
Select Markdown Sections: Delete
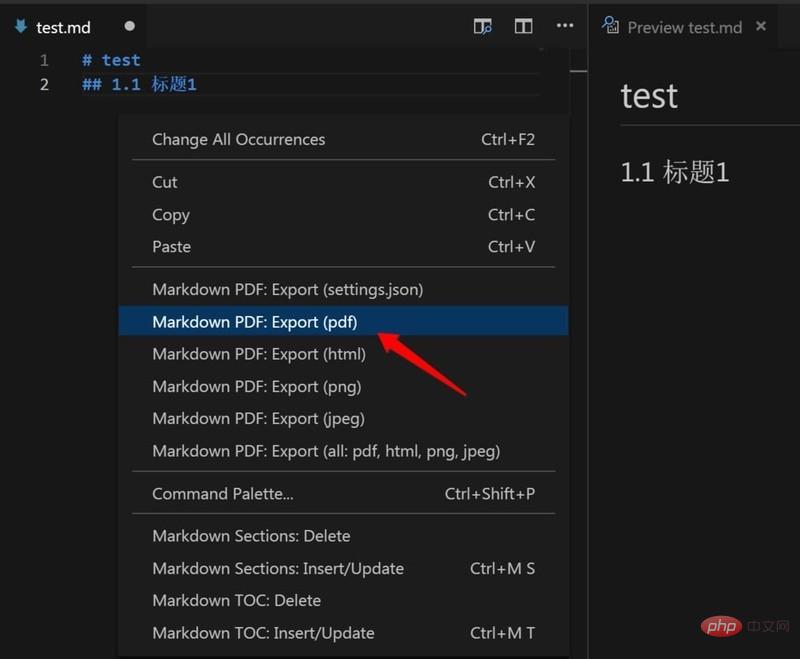(x=250, y=536)
